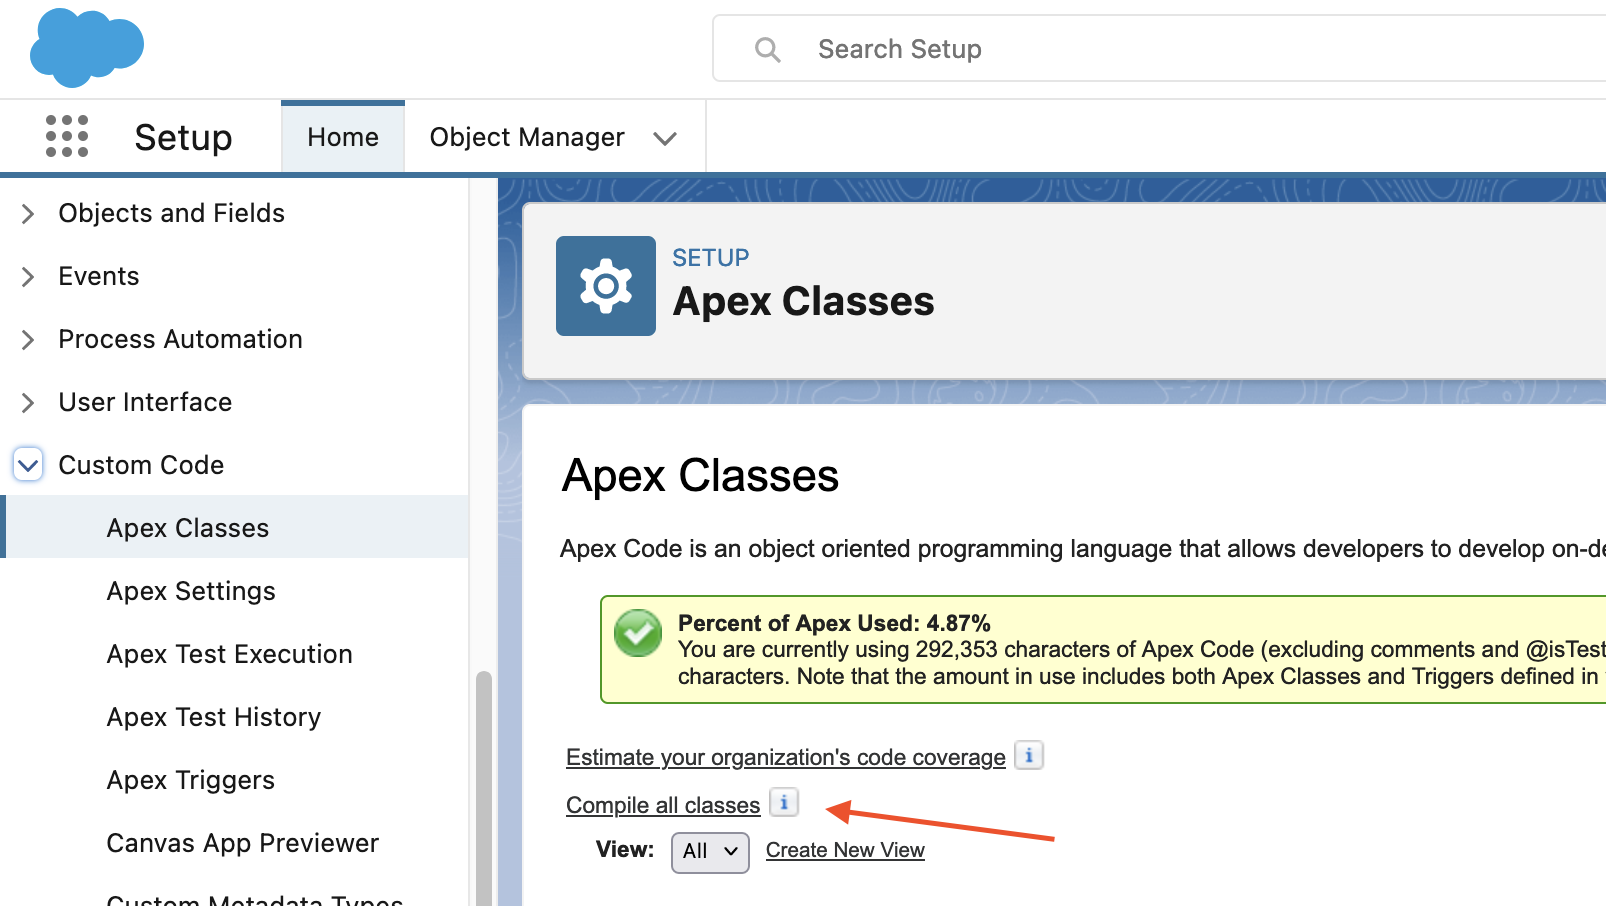Click the Compile all classes link
Viewport: 1606px width, 906px height.
click(x=663, y=805)
